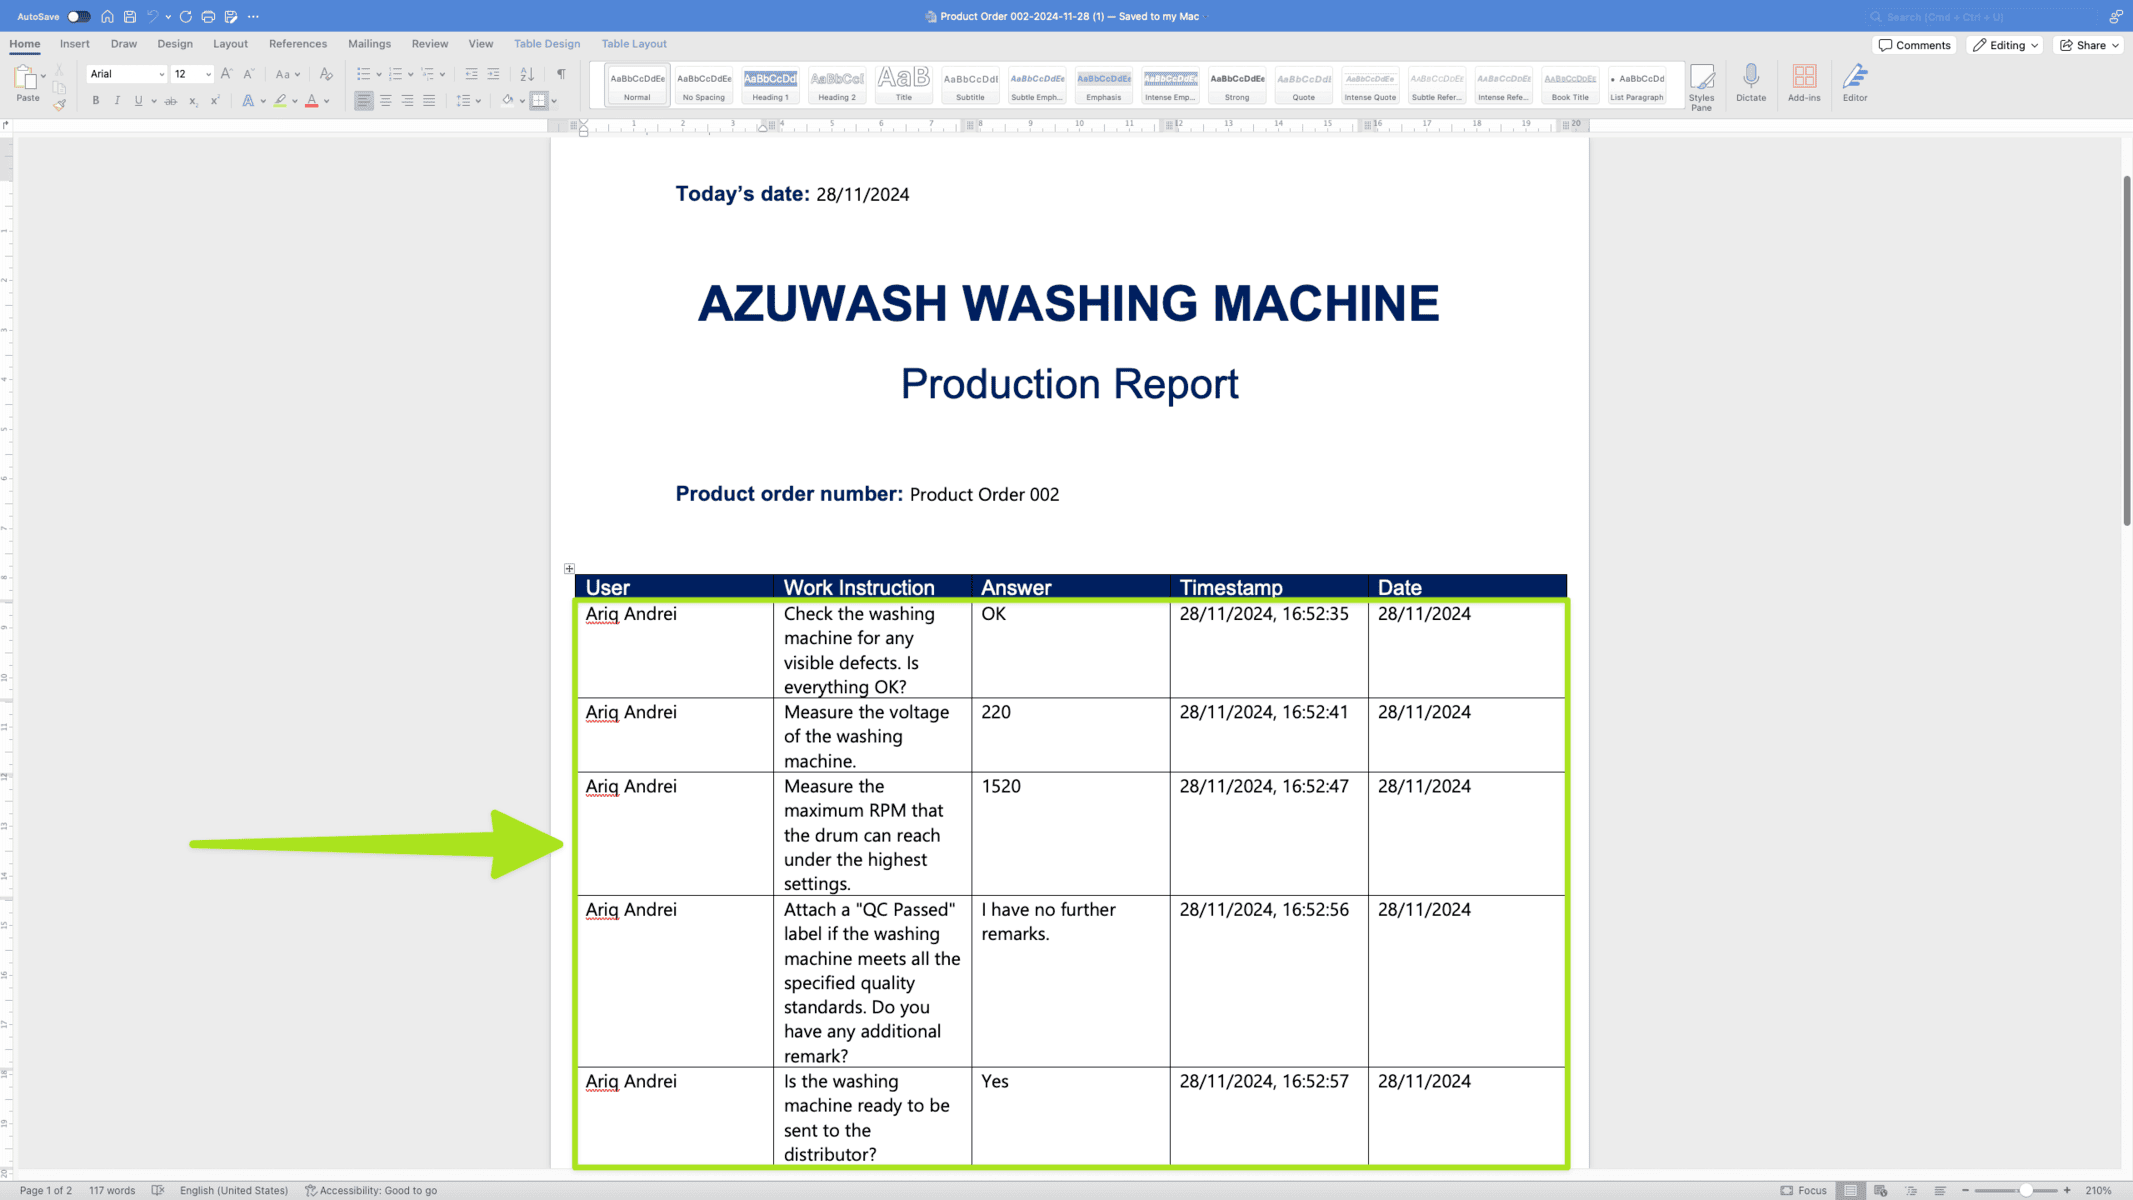The height and width of the screenshot is (1200, 2133).
Task: Click the Sort A to Z icon
Action: (527, 74)
